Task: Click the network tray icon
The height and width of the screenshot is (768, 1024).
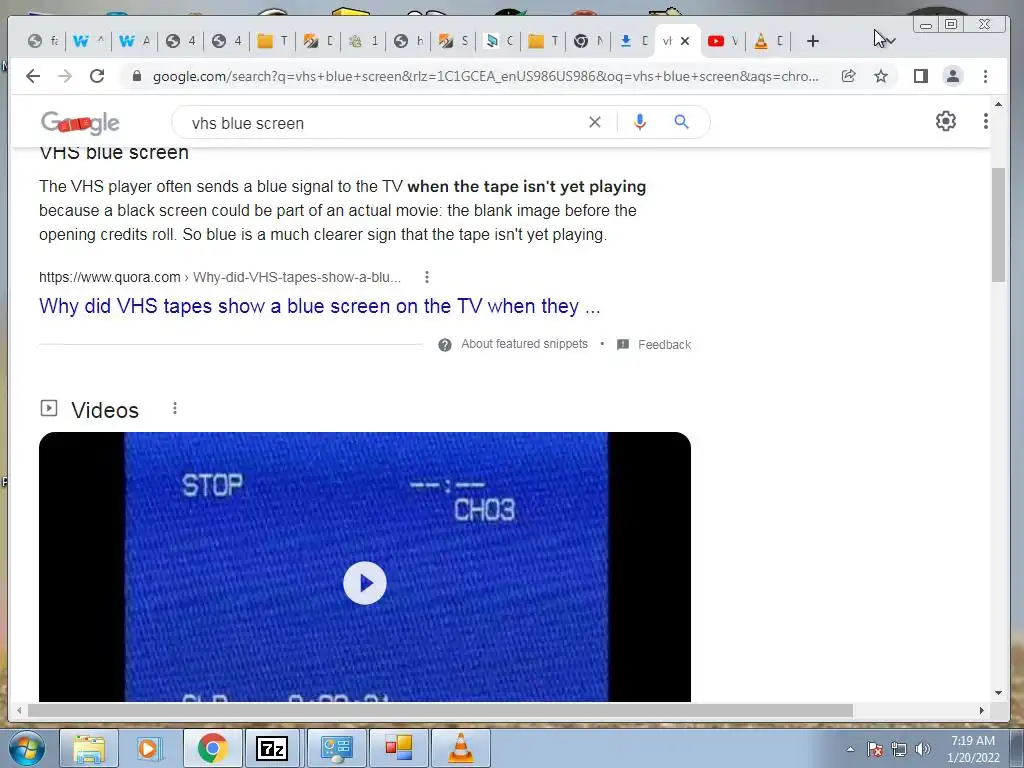Action: click(899, 749)
